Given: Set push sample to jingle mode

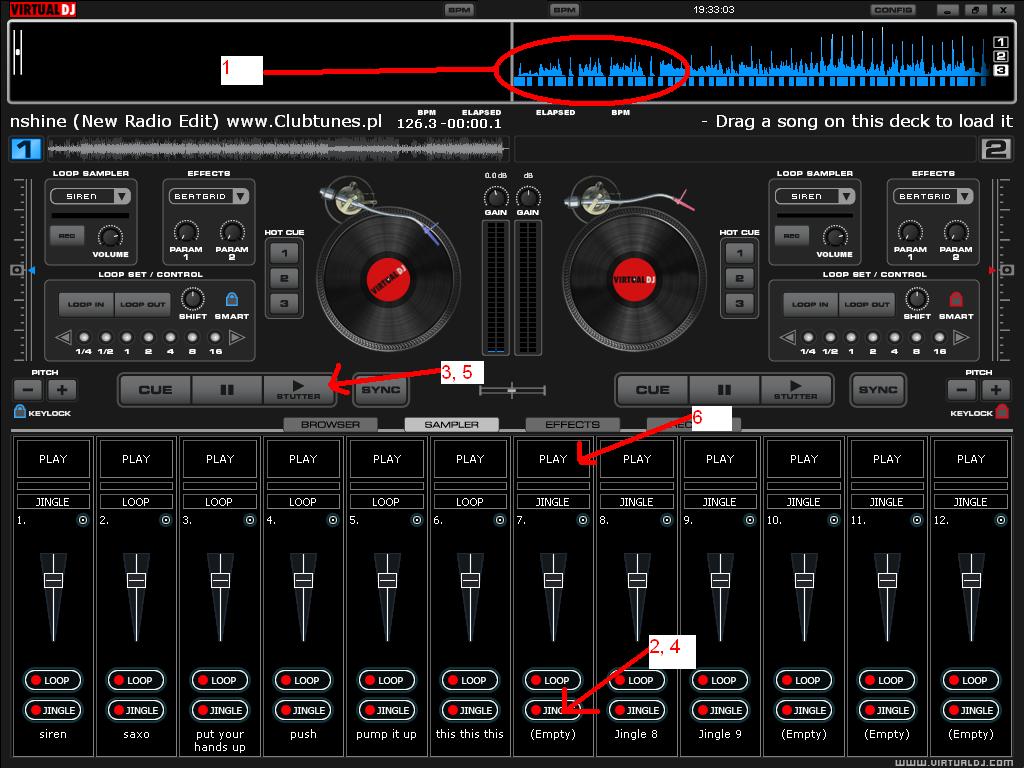Looking at the screenshot, I should pyautogui.click(x=303, y=710).
